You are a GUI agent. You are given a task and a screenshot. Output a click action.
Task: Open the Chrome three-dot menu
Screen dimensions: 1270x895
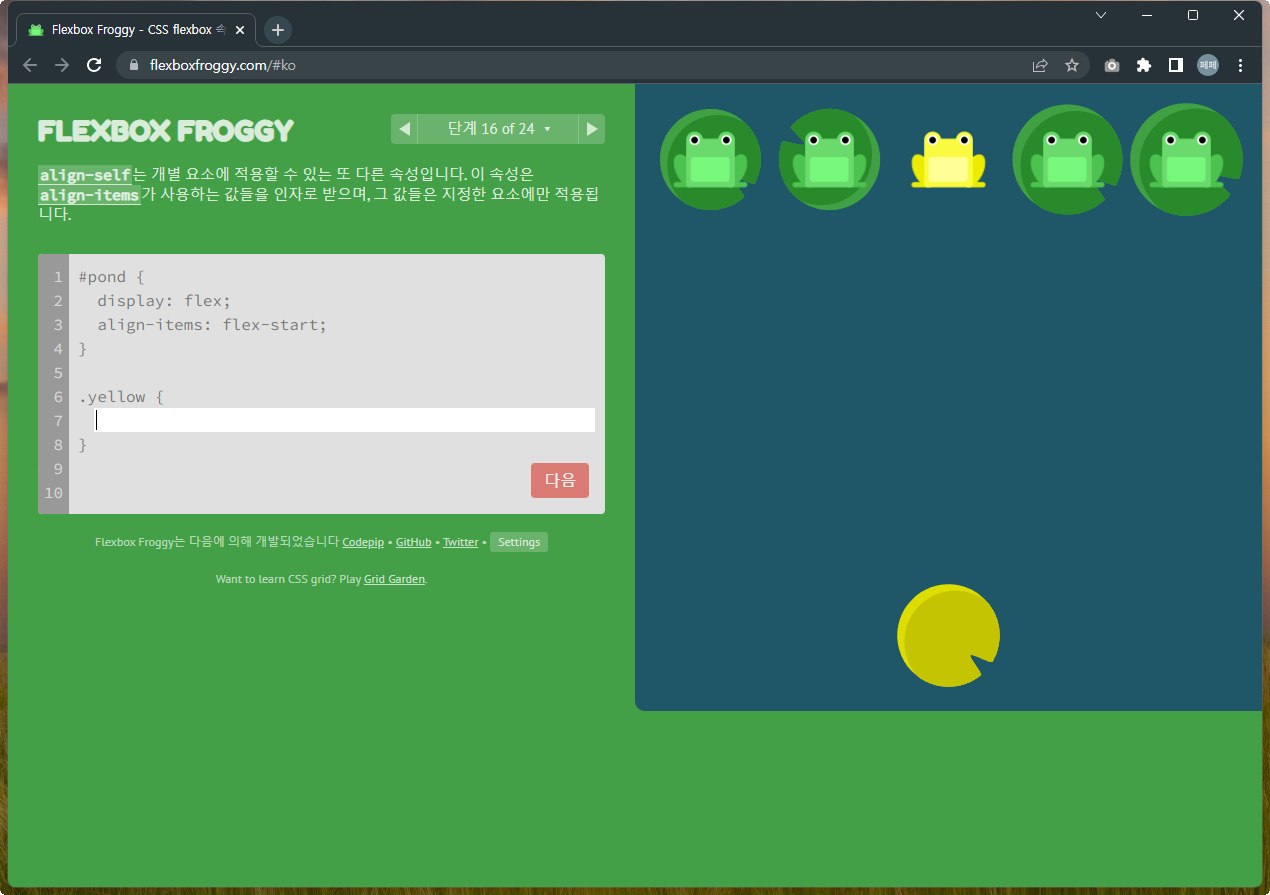tap(1241, 65)
